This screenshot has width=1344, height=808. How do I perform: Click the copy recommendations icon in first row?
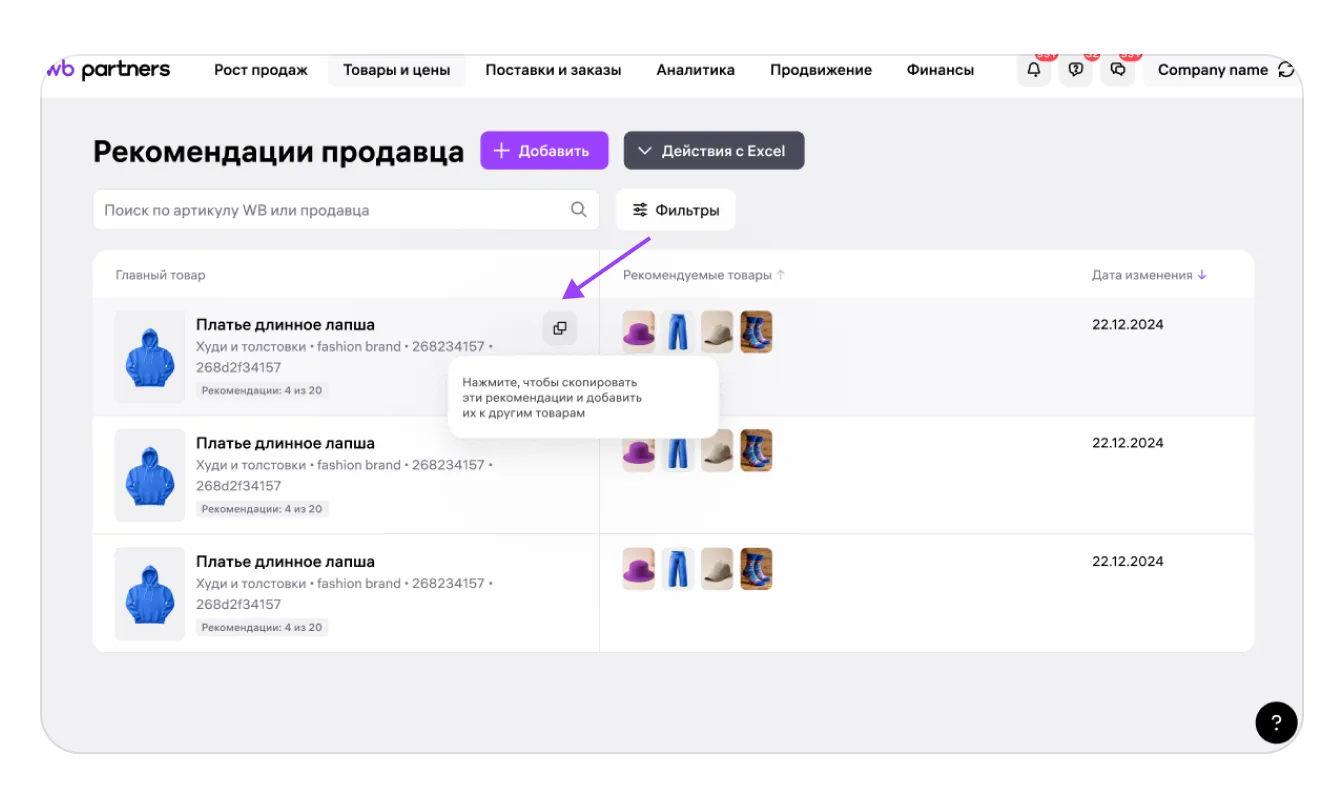point(560,328)
